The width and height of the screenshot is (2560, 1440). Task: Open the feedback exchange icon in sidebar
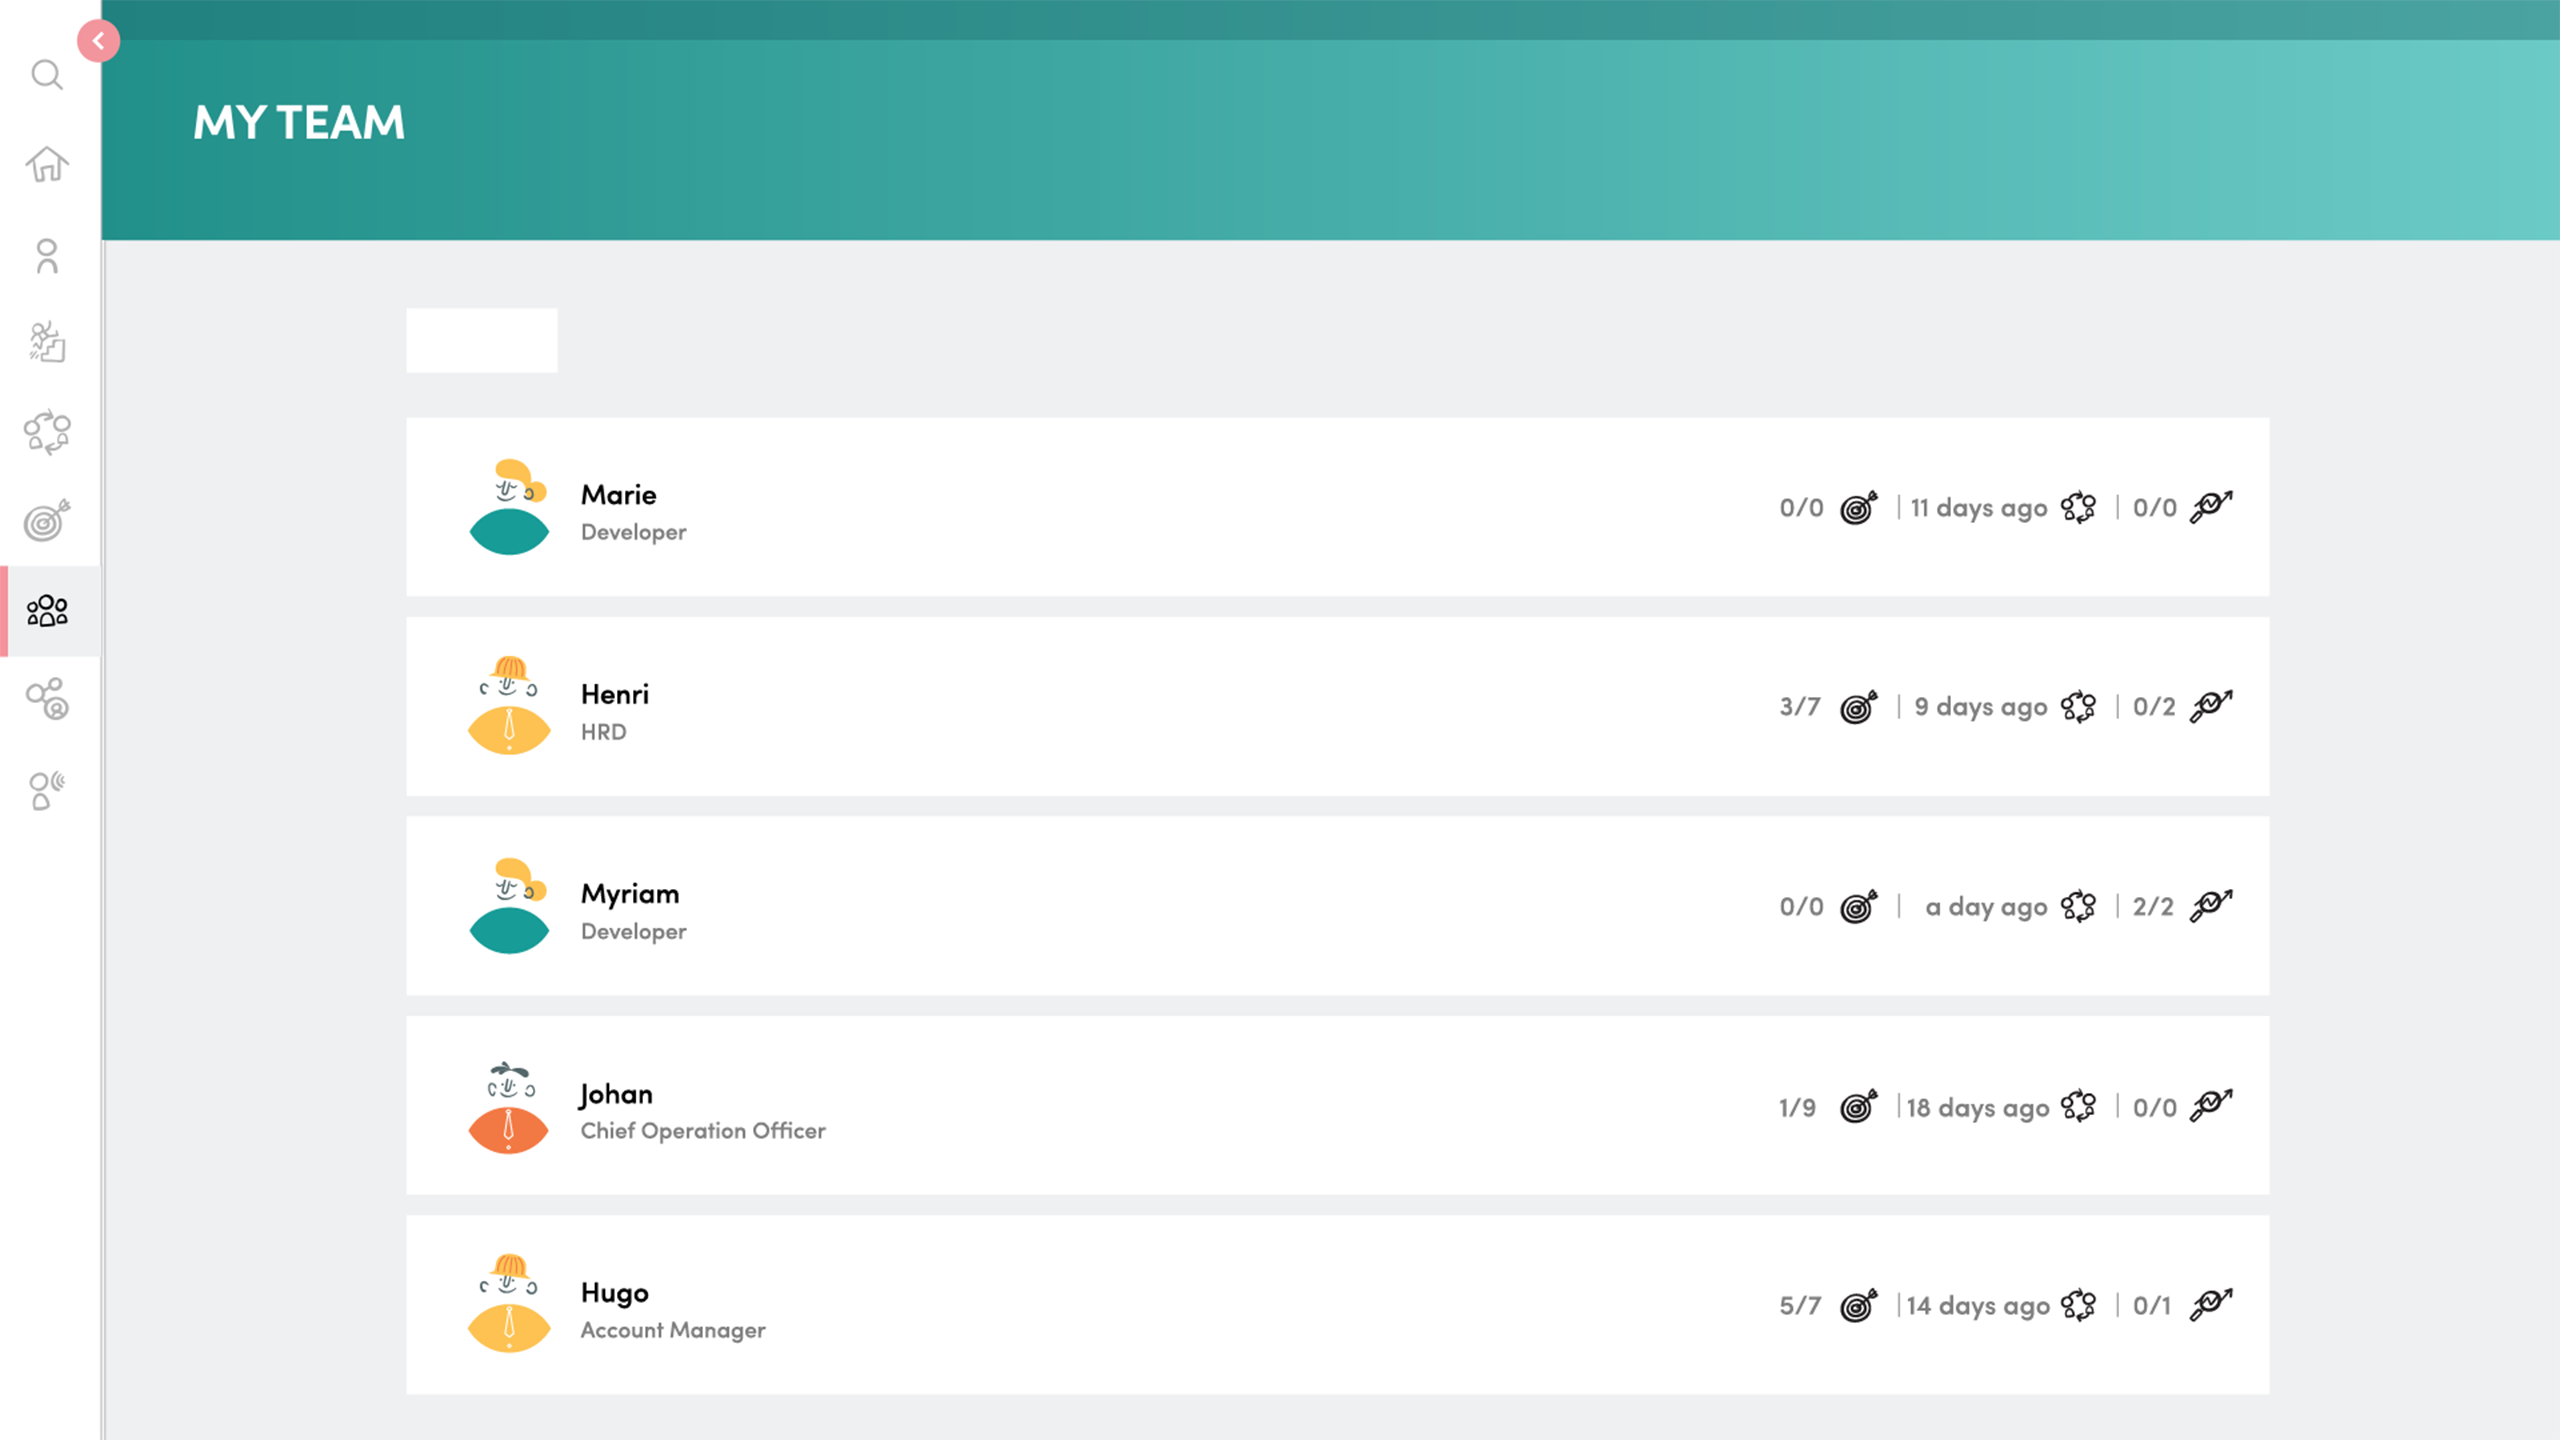(47, 432)
